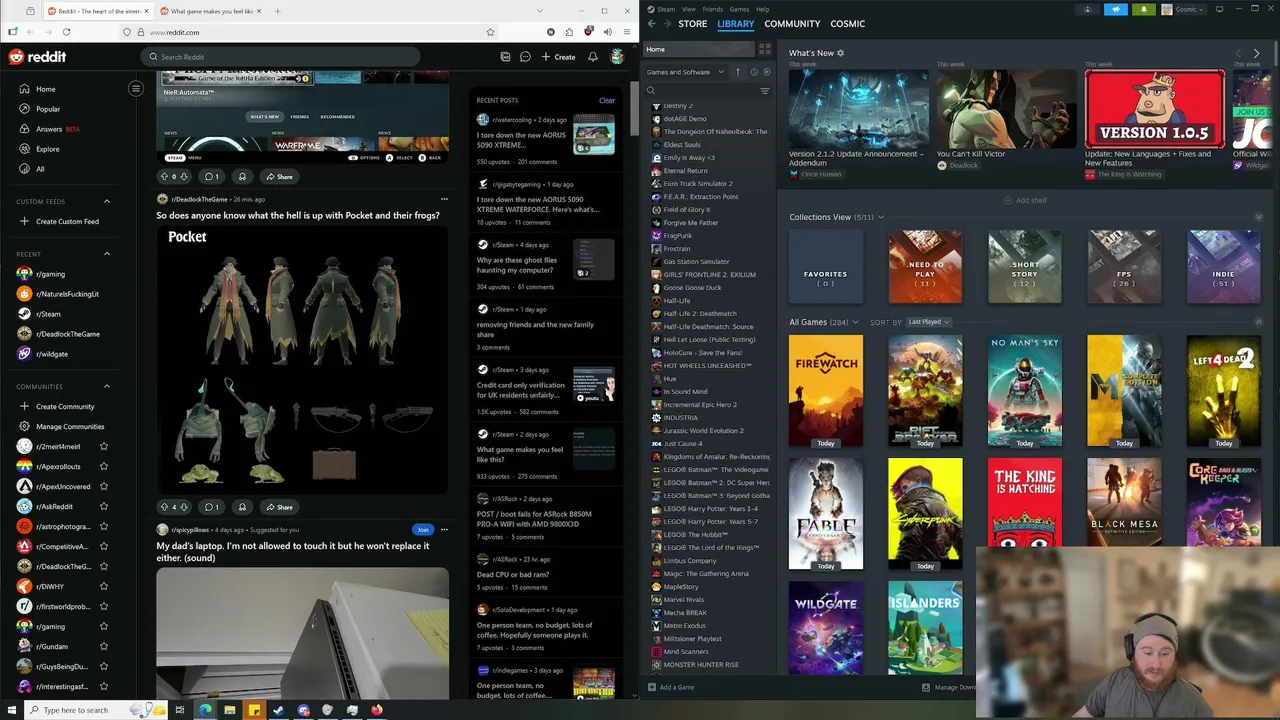1280x720 pixels.
Task: Click the Reddit search box
Action: click(x=280, y=57)
